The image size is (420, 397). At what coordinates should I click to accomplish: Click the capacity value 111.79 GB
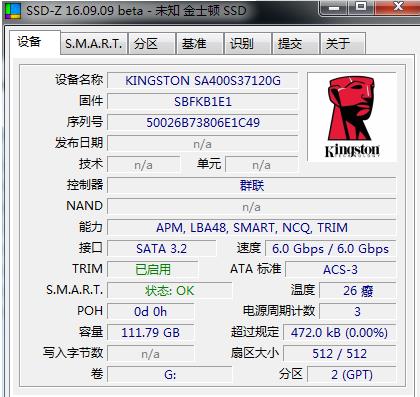point(150,333)
